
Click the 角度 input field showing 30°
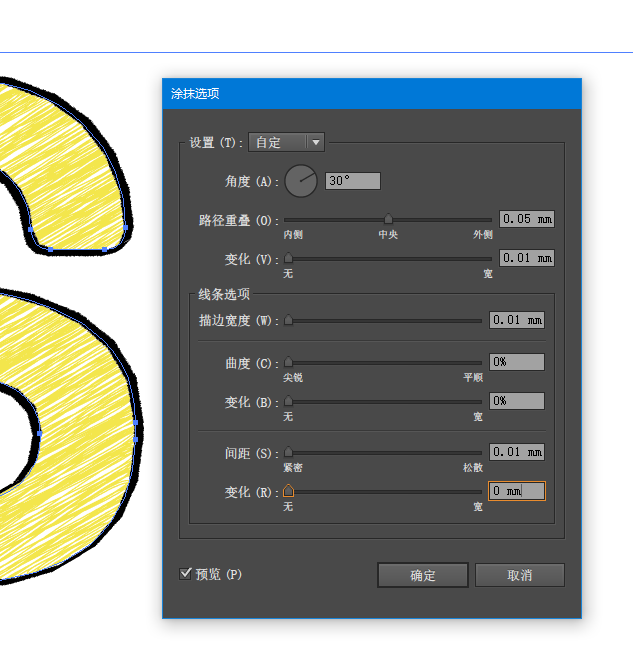coord(353,181)
